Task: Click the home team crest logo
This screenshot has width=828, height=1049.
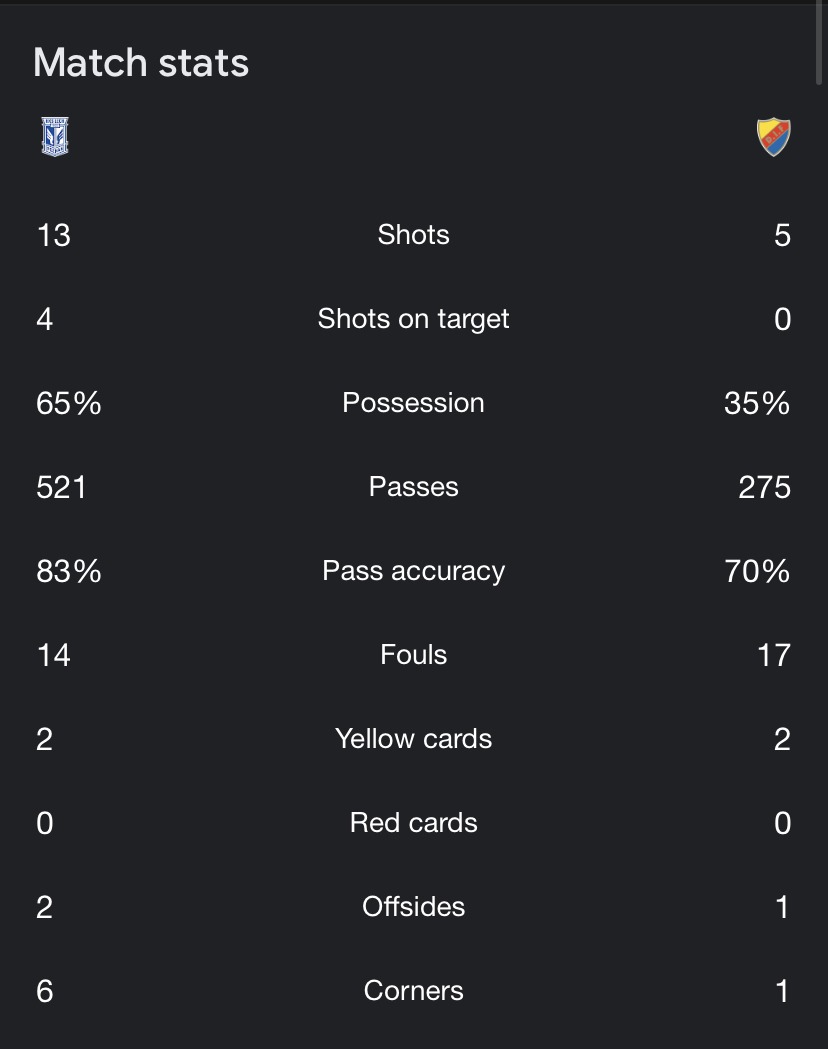Action: [55, 137]
